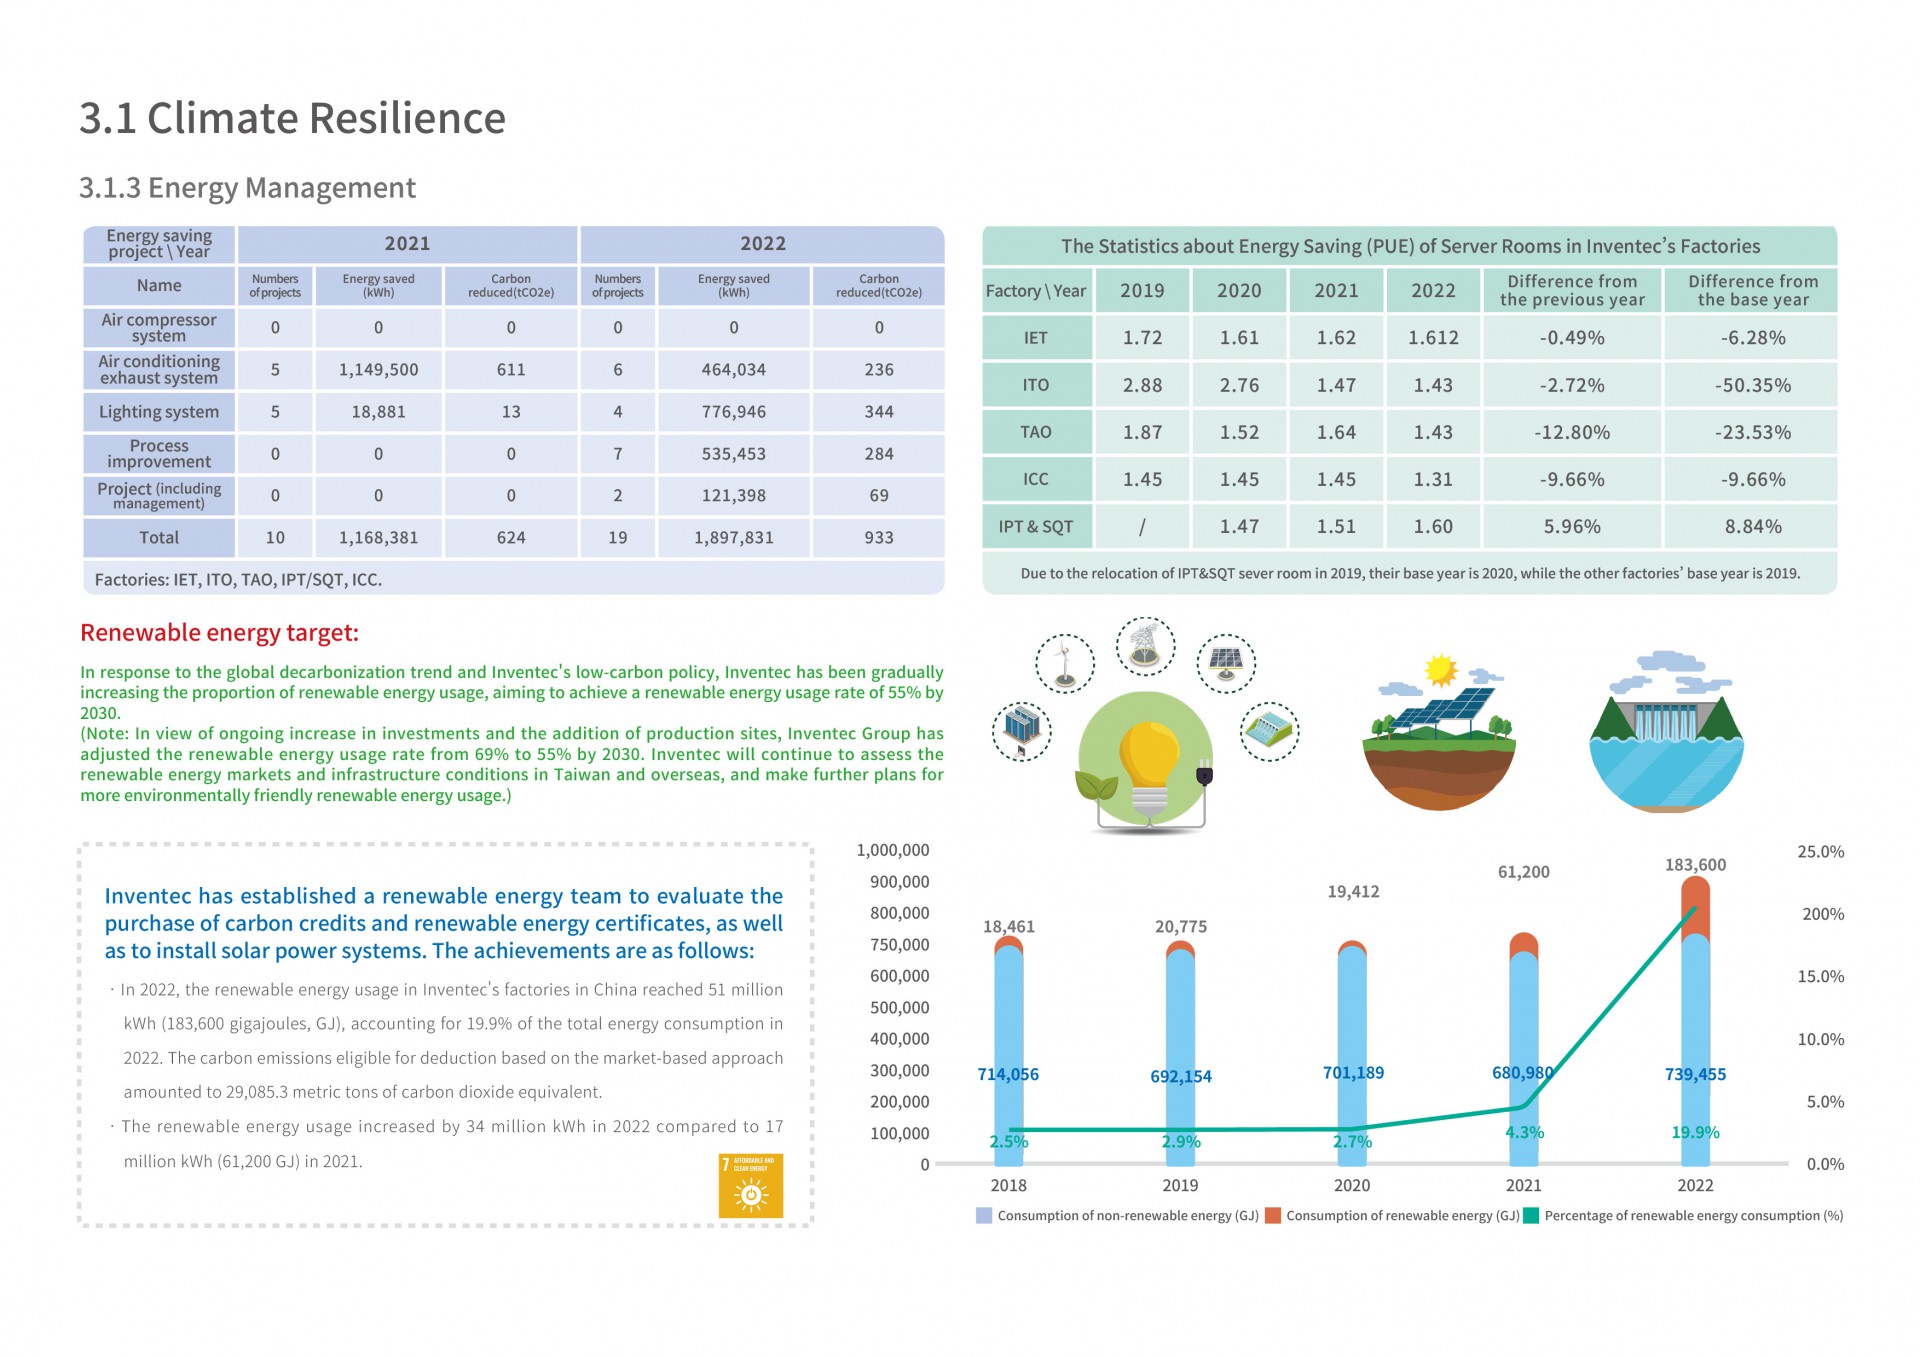Click the 3.1 Climate Resilience heading
The width and height of the screenshot is (1920, 1357).
click(292, 118)
